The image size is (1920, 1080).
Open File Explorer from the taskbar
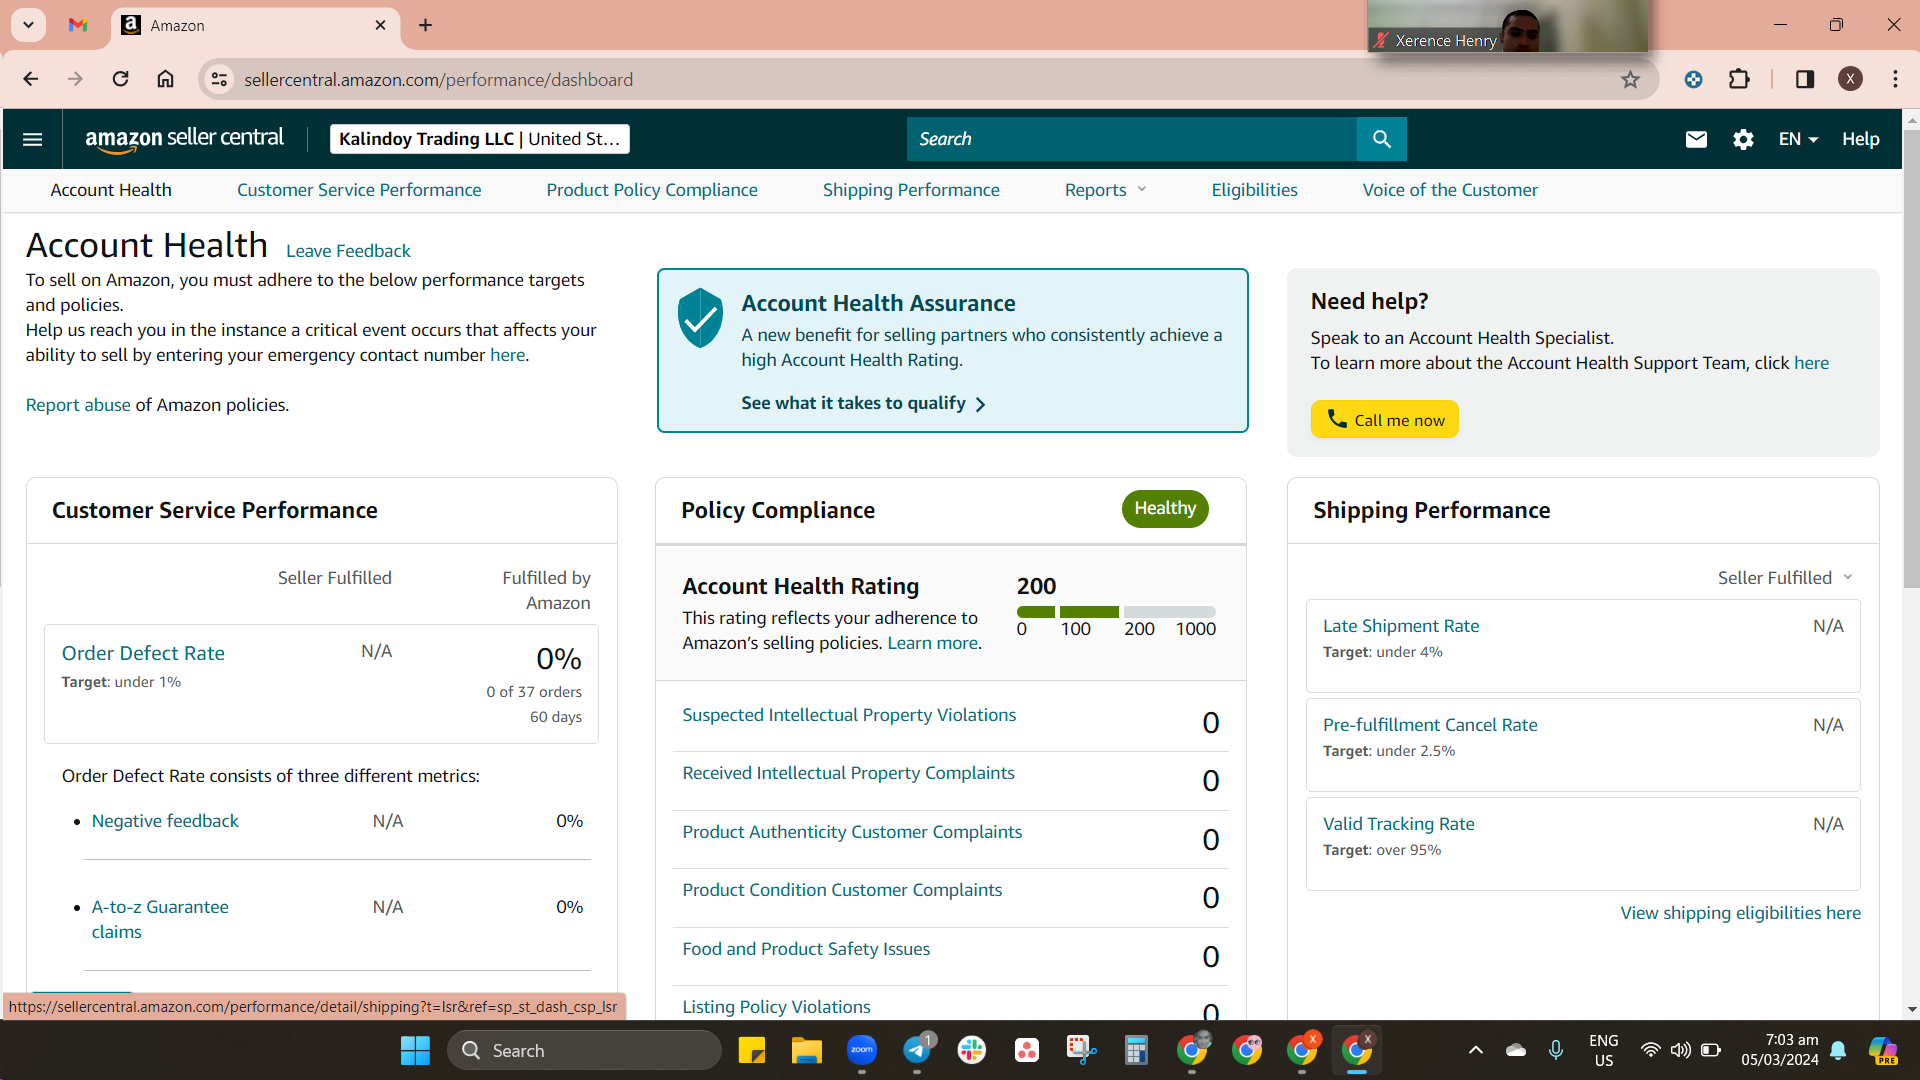tap(807, 1050)
